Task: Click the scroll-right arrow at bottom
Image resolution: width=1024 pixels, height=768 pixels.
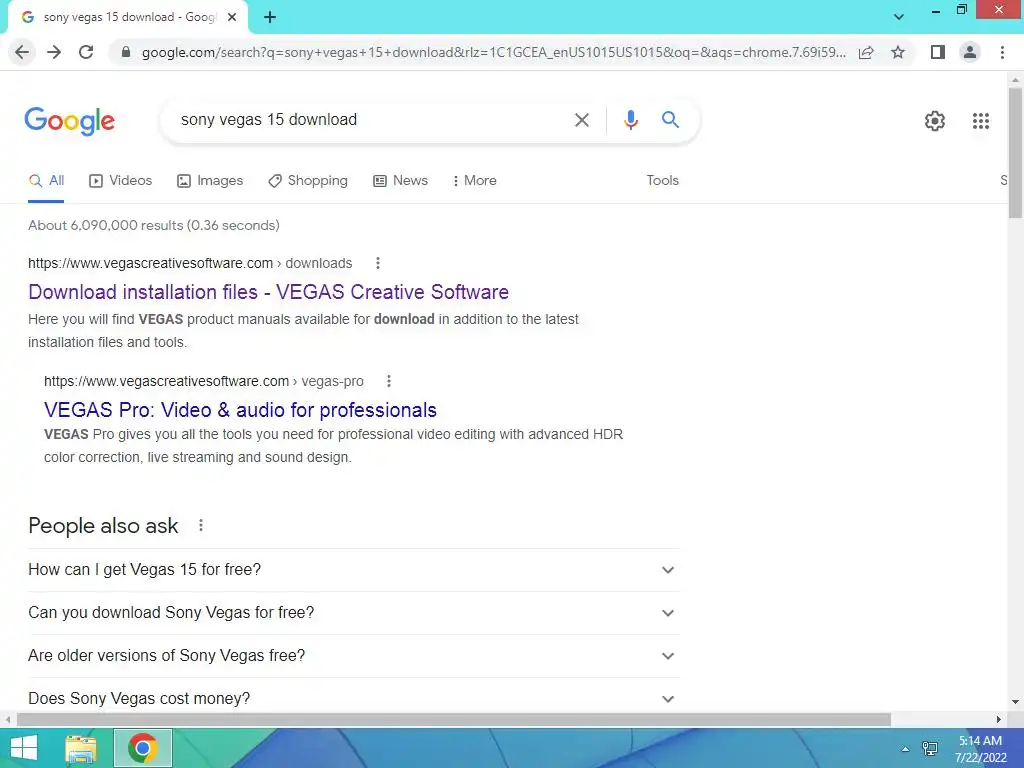Action: point(999,720)
